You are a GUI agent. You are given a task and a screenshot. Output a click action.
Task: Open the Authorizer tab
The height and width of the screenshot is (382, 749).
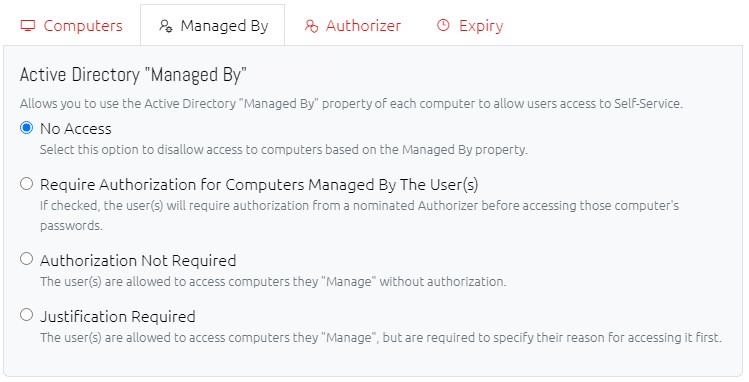tap(353, 25)
